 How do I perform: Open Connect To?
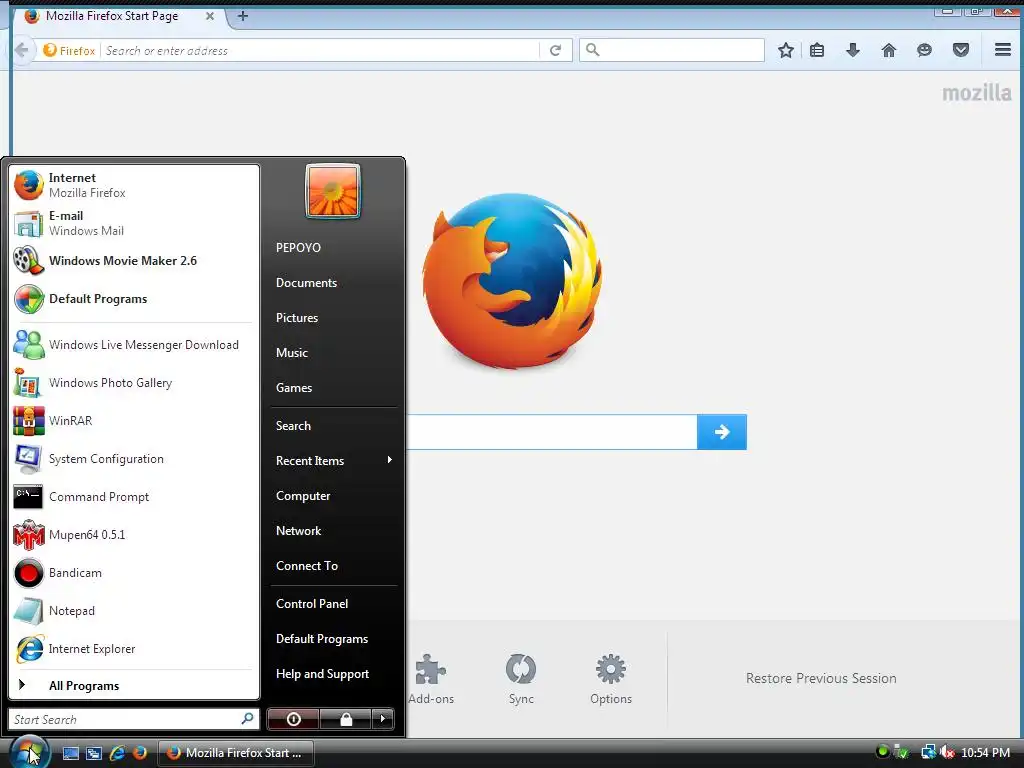click(x=307, y=566)
